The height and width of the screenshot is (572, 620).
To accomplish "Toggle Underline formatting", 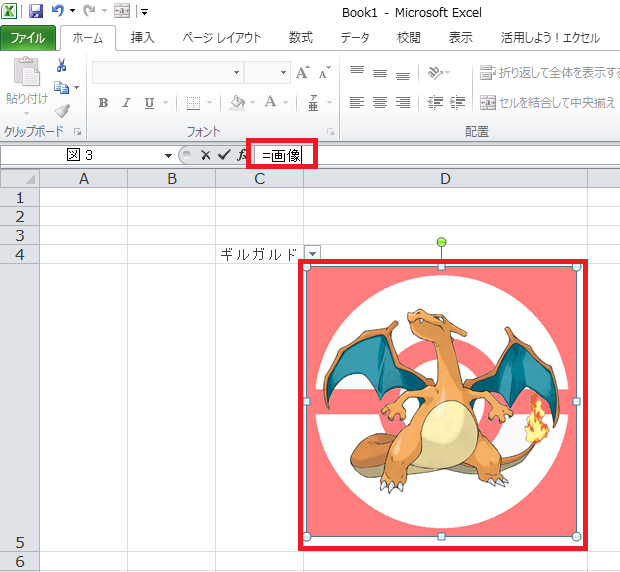I will [x=149, y=103].
